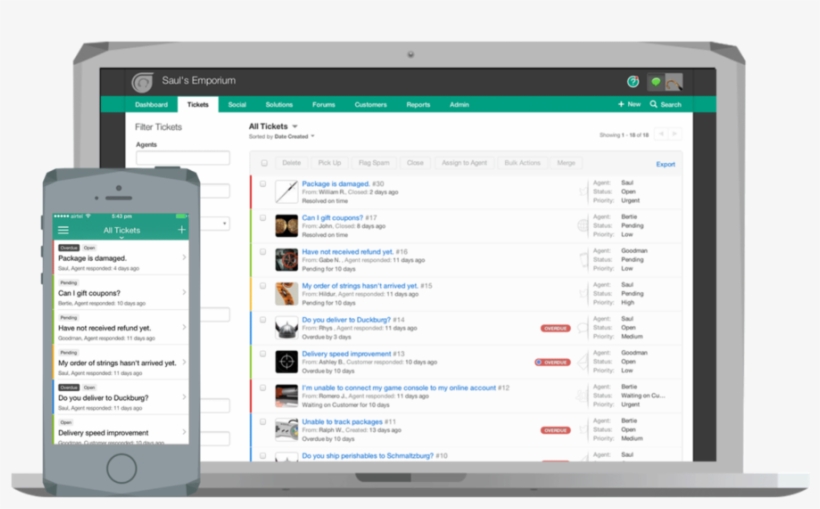This screenshot has width=820, height=509.
Task: Check the game console ticket checkbox
Action: (x=263, y=388)
